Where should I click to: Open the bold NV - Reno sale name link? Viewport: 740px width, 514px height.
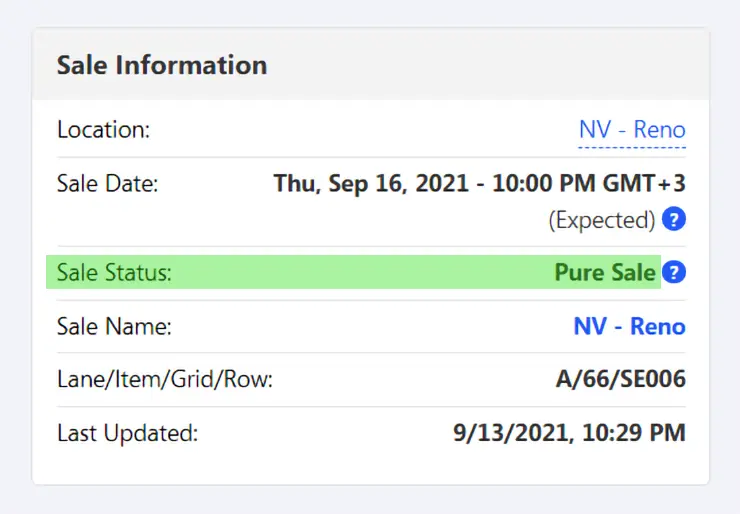click(x=630, y=326)
